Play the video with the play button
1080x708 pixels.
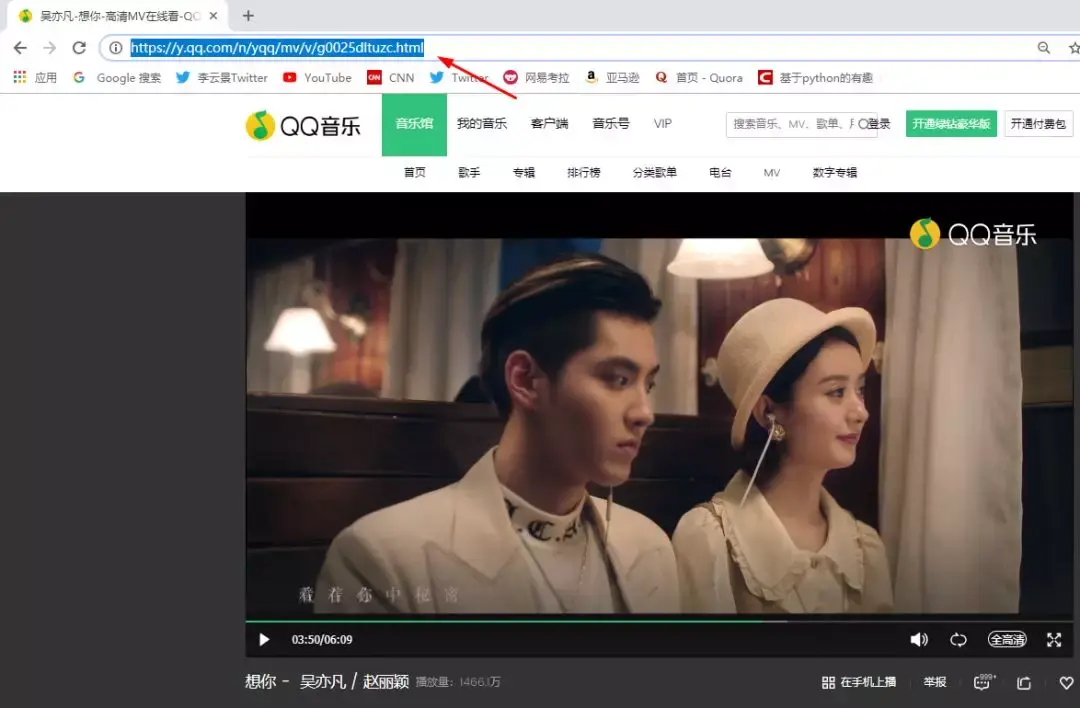point(263,640)
